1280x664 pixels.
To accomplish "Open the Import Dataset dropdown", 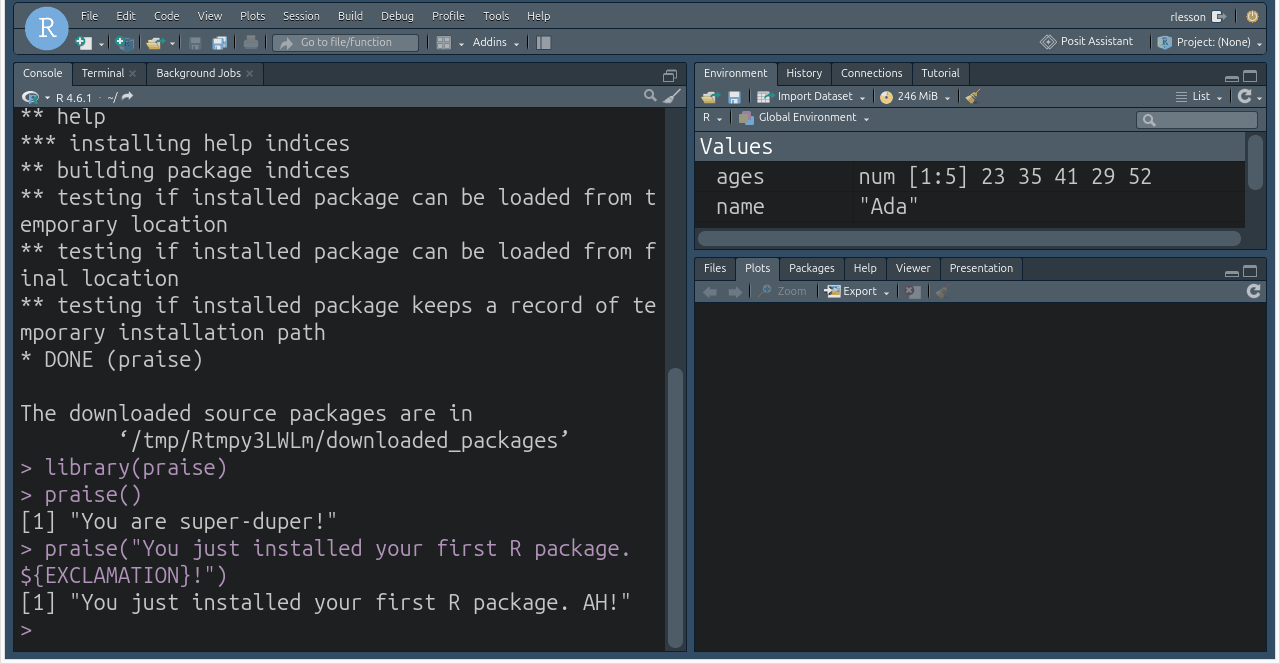I will pyautogui.click(x=811, y=97).
